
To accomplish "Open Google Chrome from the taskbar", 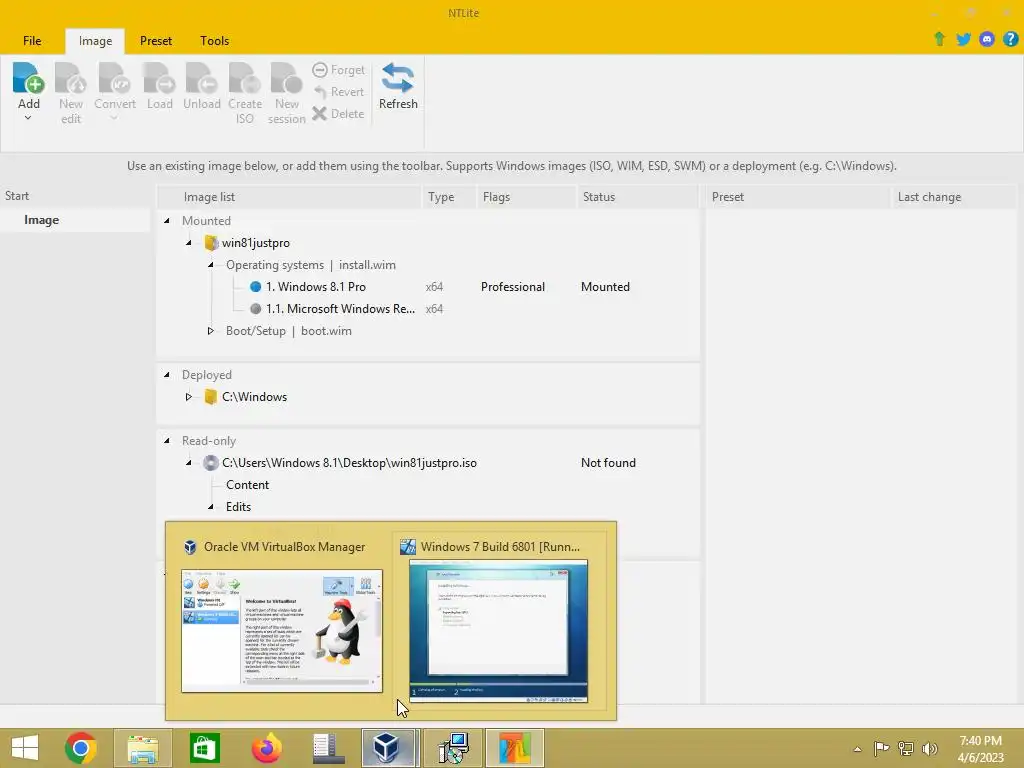I will [x=81, y=748].
